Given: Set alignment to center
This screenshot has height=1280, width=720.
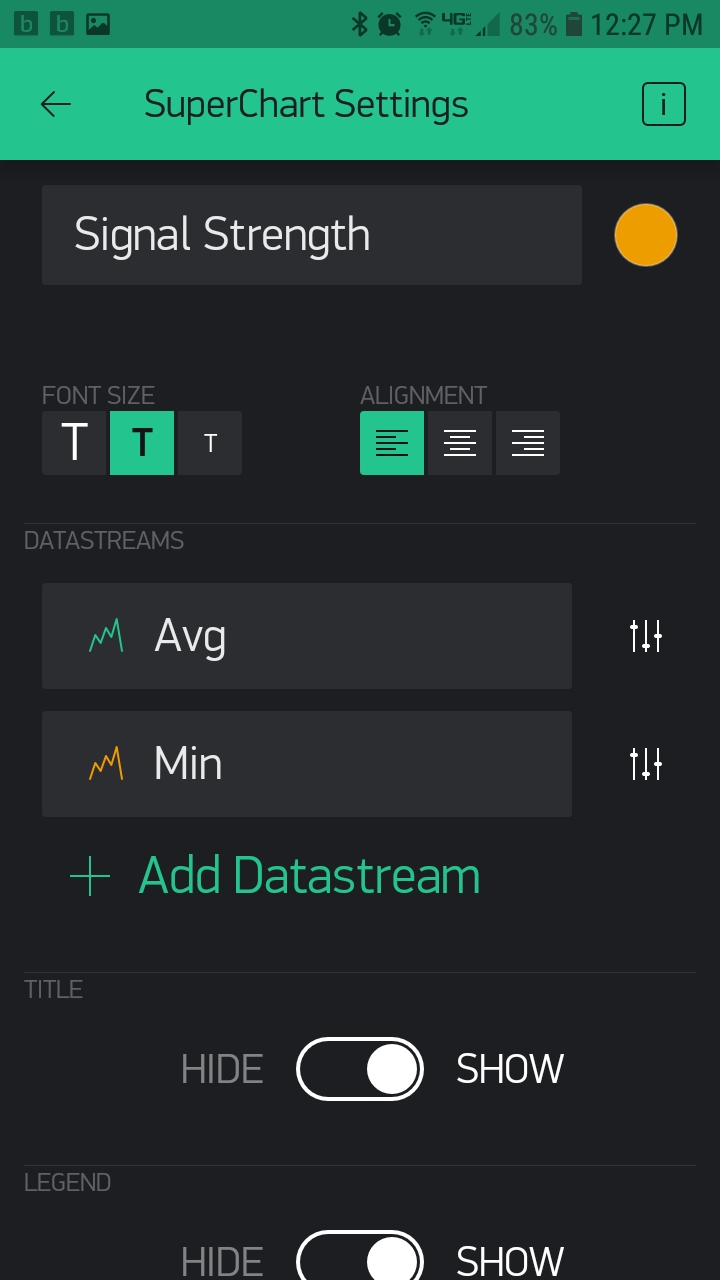Looking at the screenshot, I should (x=460, y=442).
